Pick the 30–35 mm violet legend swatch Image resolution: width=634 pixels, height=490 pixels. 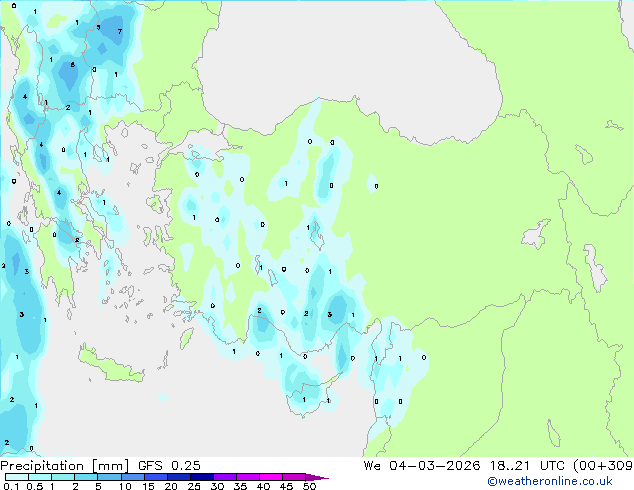(225, 477)
